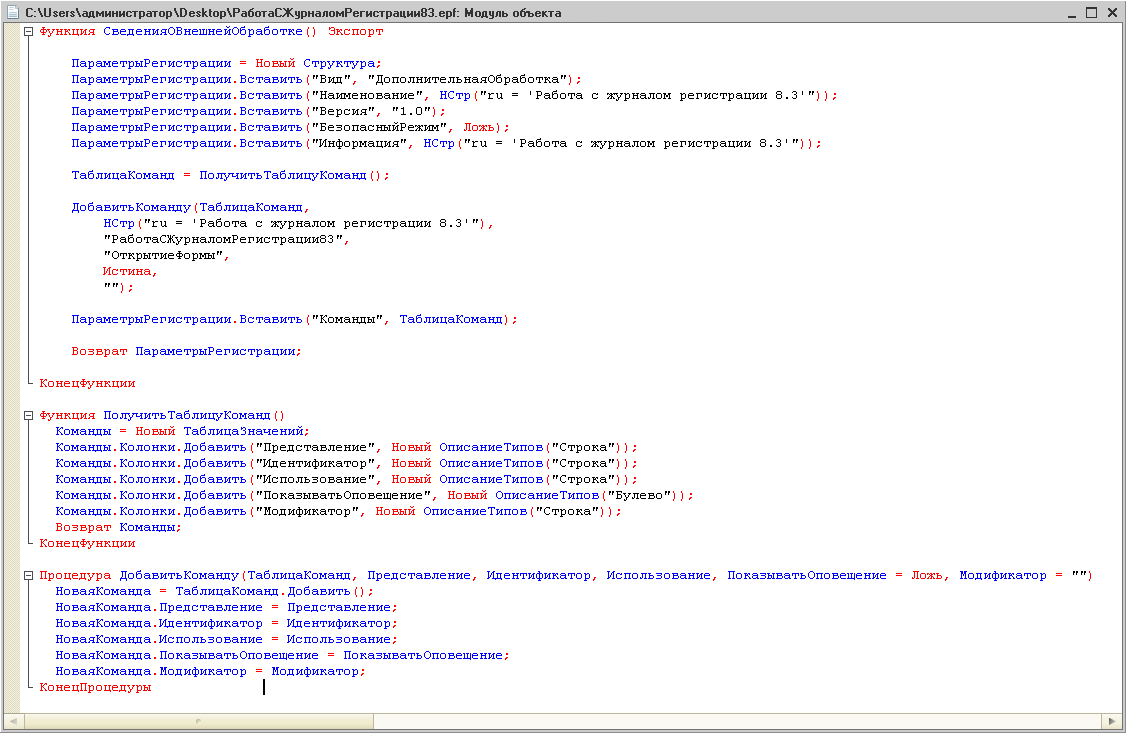Click the horizontal scrollbar right arrow
1126x733 pixels.
point(1112,721)
